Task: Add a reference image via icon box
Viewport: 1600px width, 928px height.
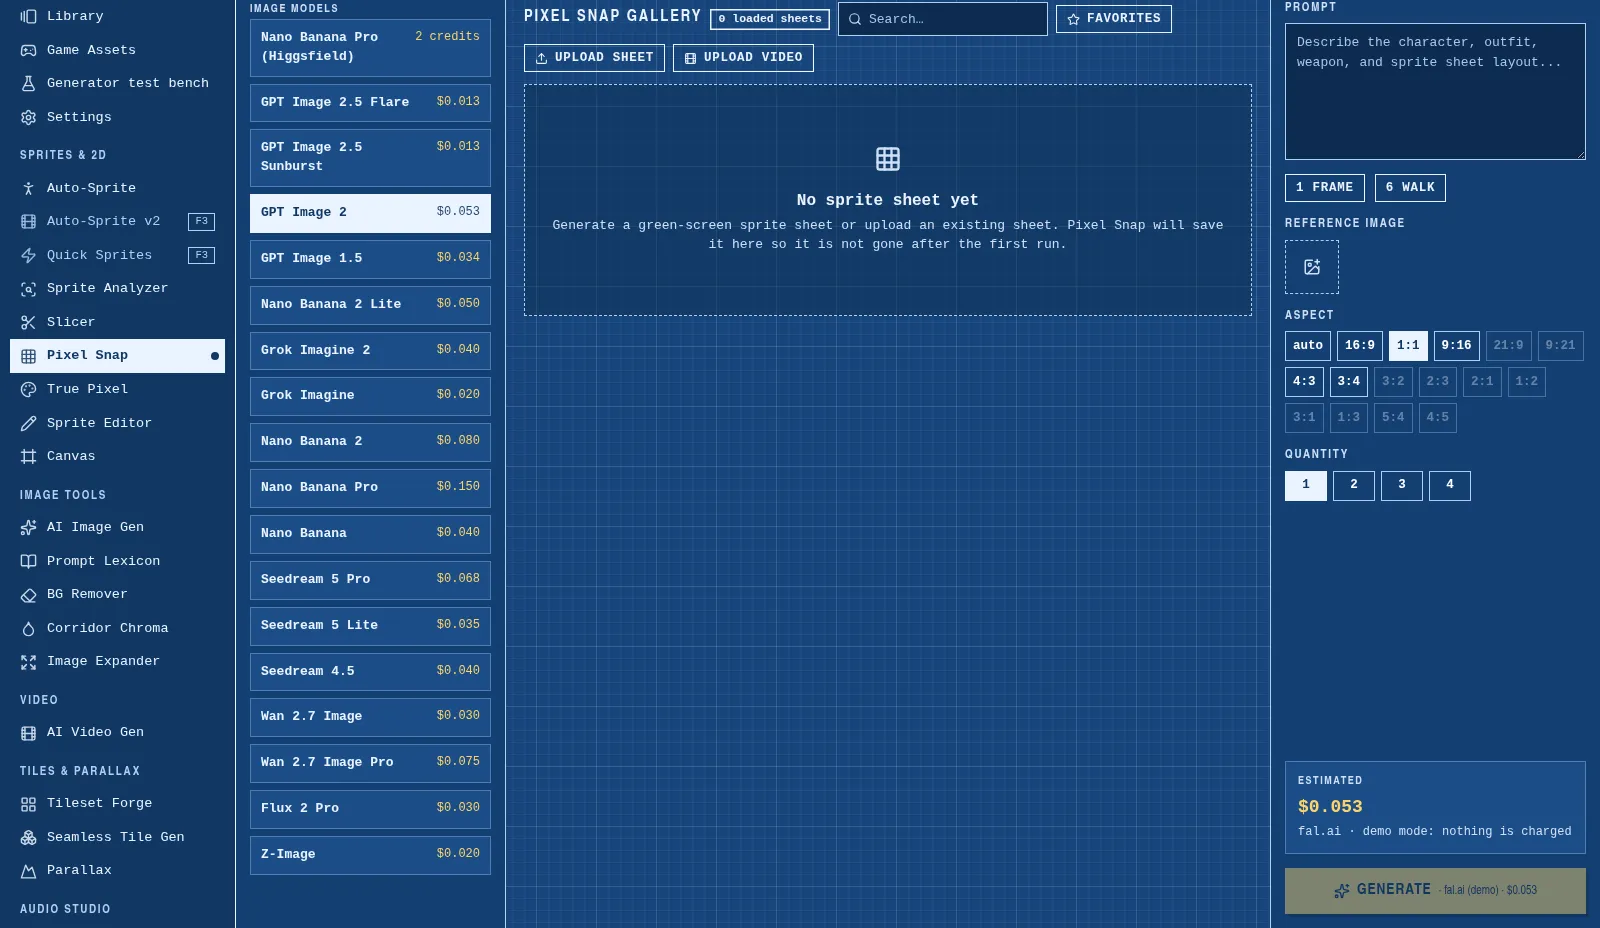Action: pos(1312,267)
